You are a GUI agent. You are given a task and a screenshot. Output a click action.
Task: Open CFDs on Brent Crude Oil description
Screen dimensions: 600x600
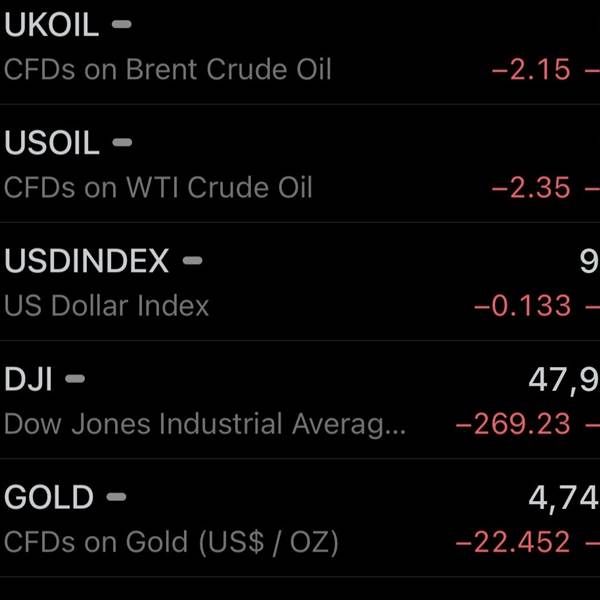pyautogui.click(x=168, y=70)
